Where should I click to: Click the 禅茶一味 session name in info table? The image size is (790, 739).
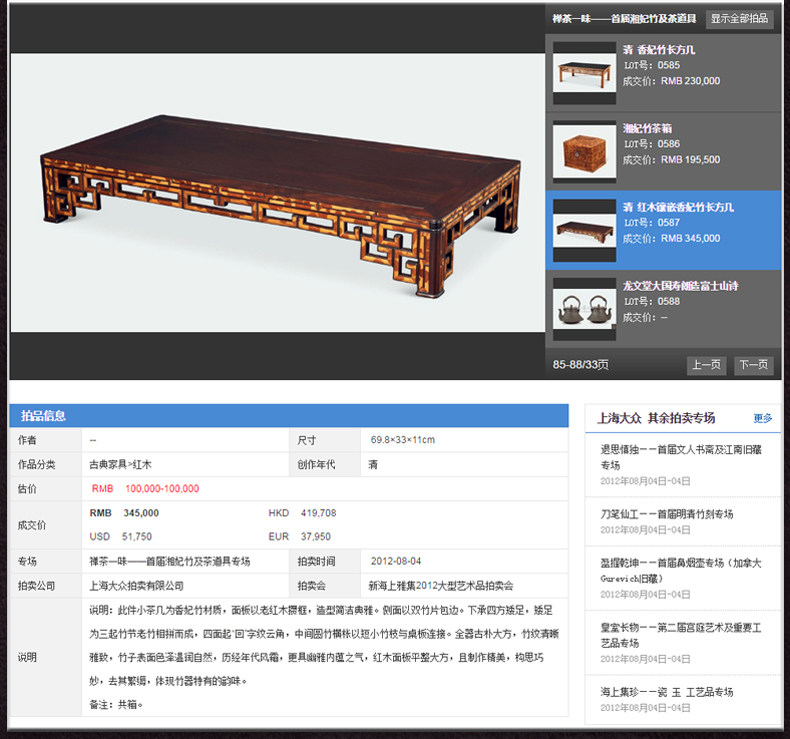point(170,561)
